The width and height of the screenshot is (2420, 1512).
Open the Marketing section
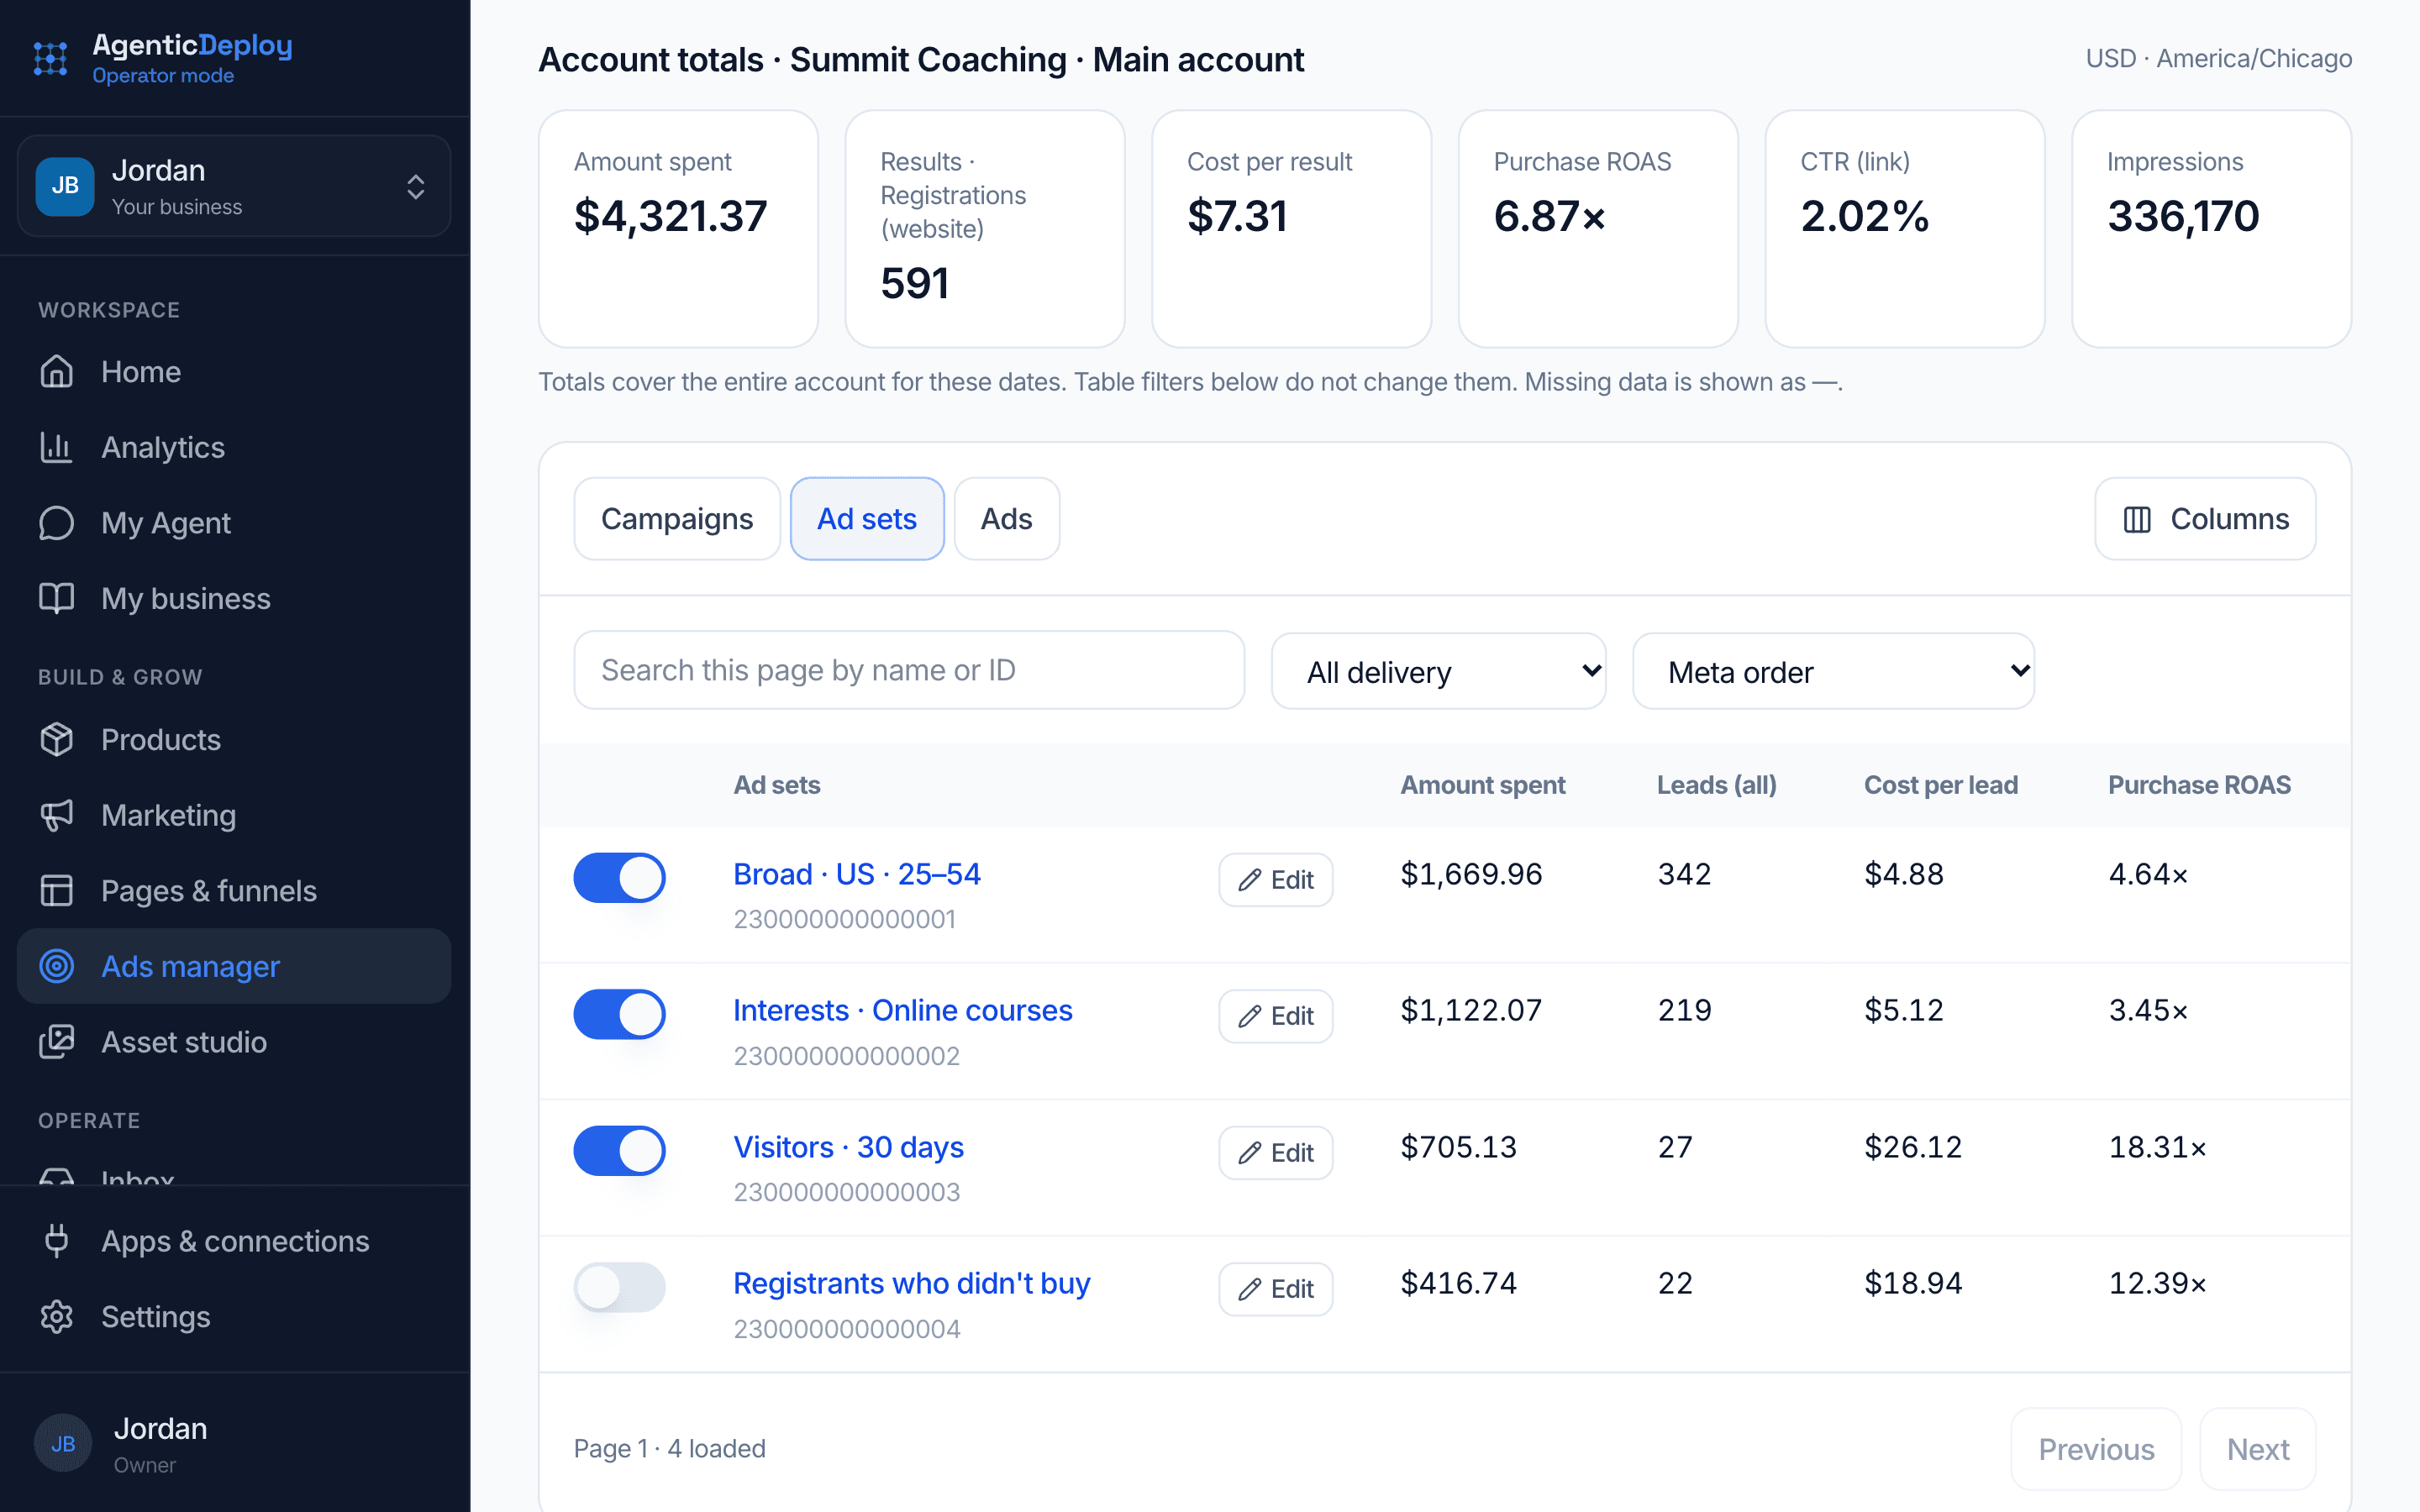(x=234, y=815)
